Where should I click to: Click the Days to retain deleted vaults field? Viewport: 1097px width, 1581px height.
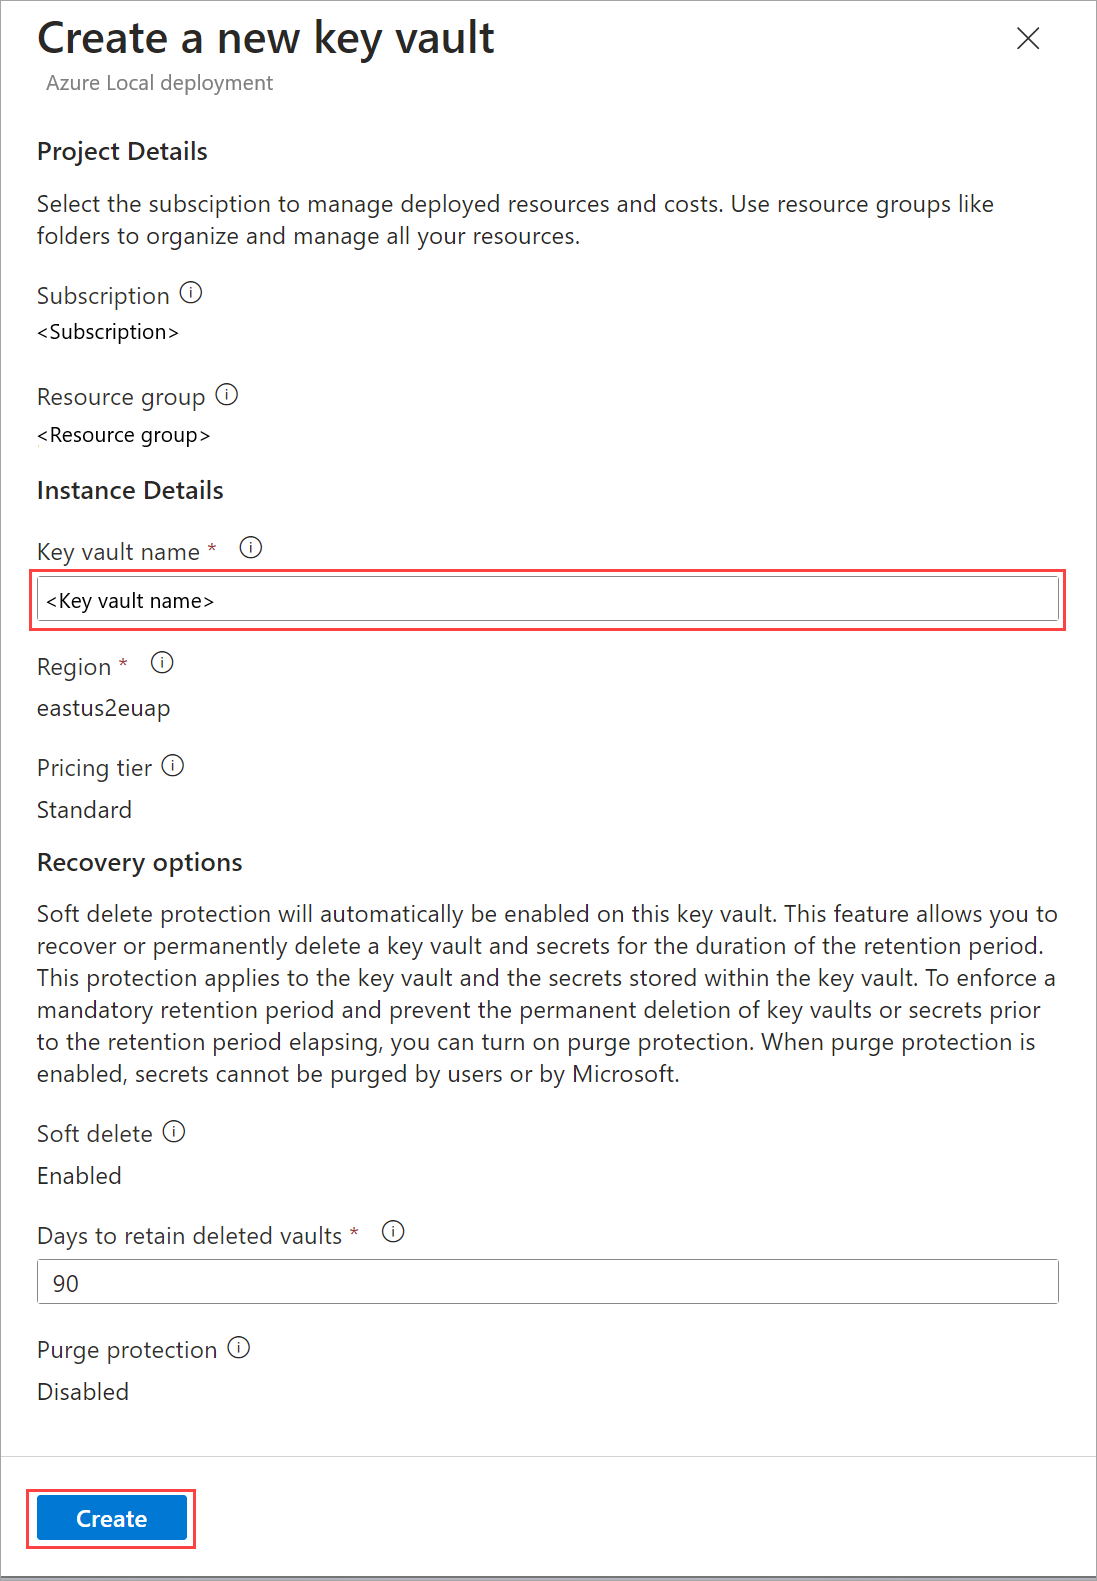(x=548, y=1282)
